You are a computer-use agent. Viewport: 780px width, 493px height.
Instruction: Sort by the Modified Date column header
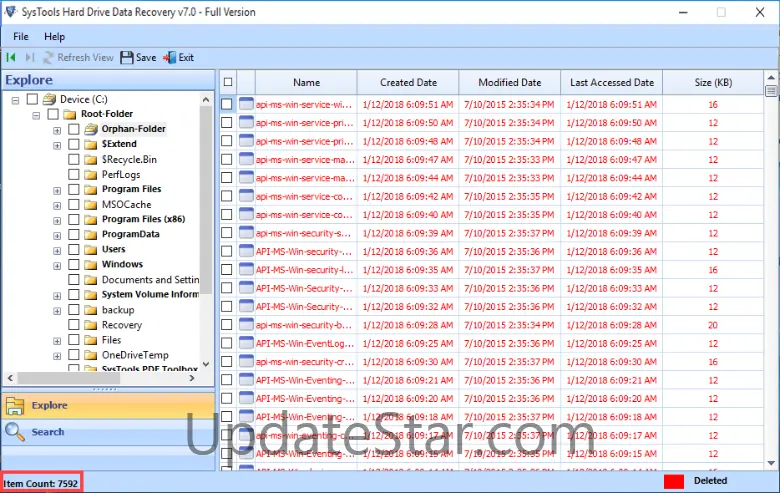click(510, 82)
